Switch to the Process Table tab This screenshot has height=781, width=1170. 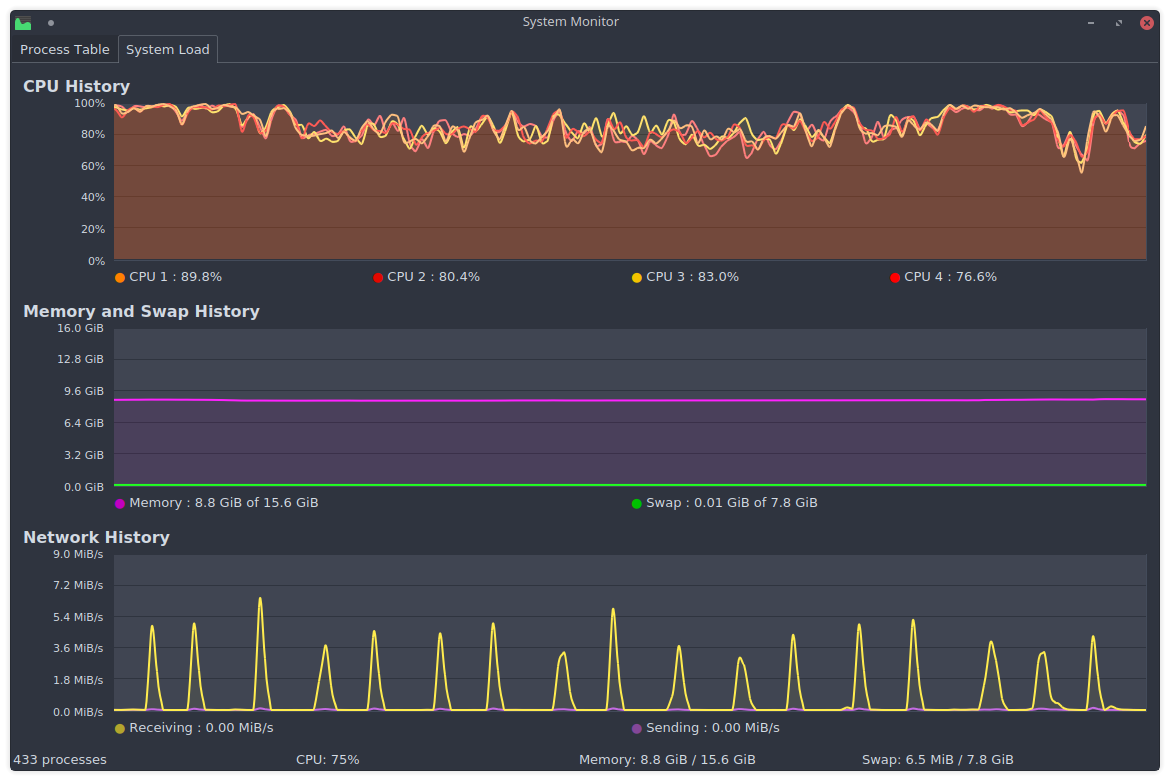coord(65,50)
